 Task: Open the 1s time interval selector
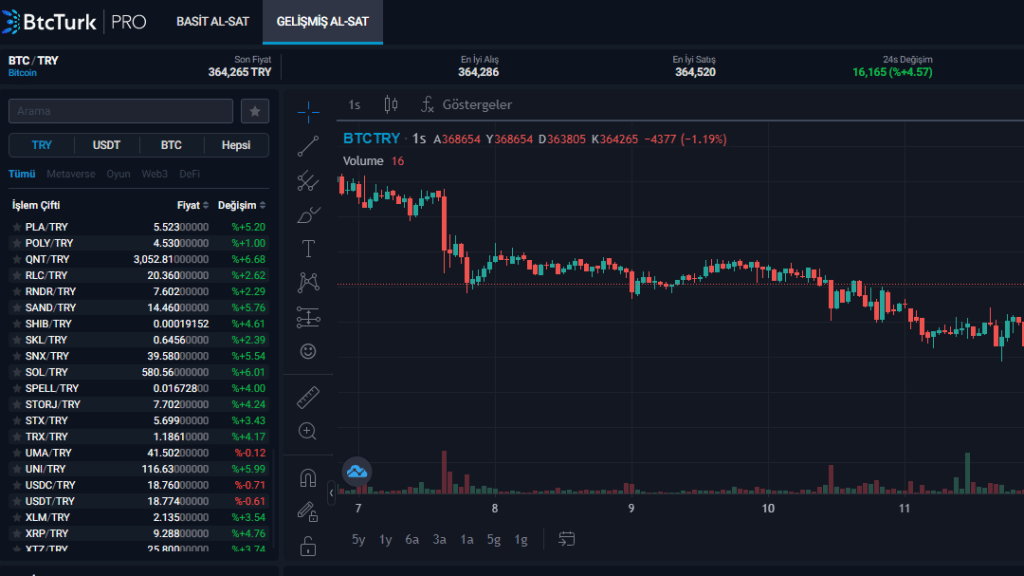354,104
